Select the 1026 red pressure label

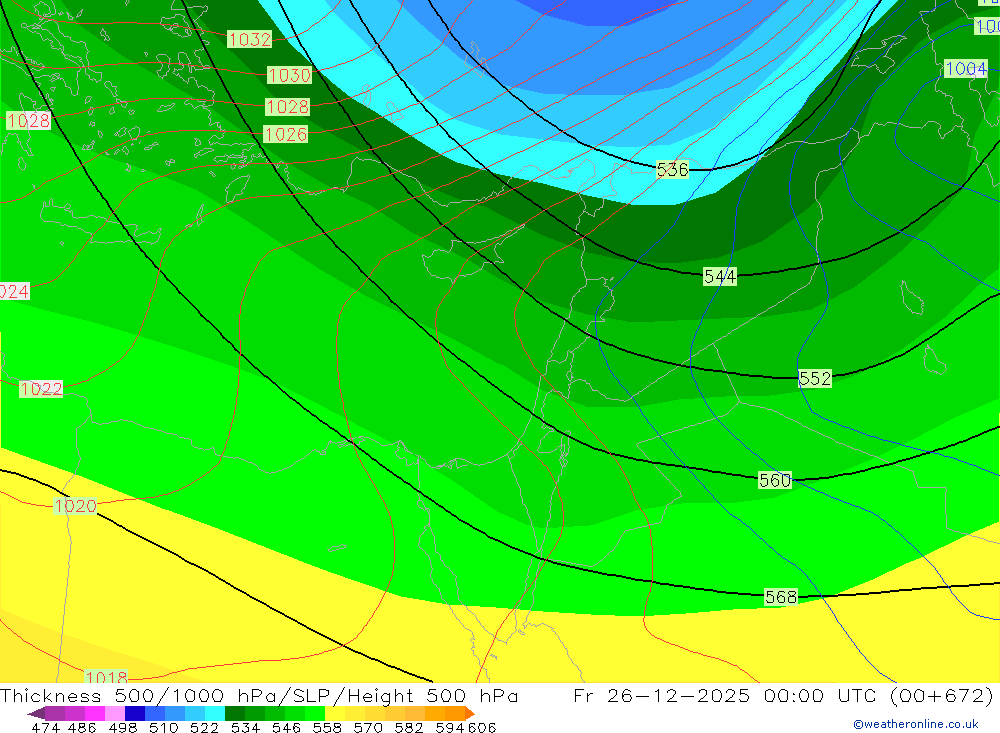(x=286, y=134)
